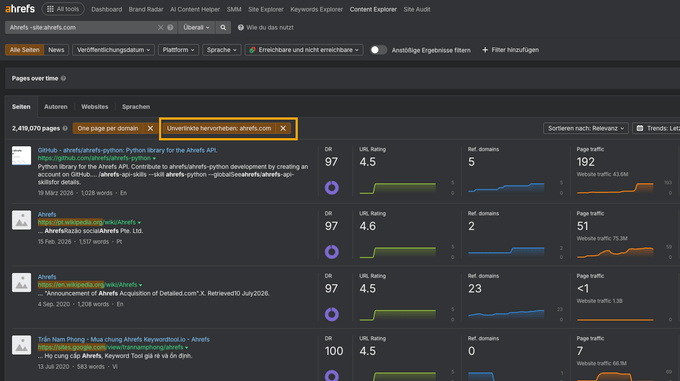The width and height of the screenshot is (680, 381).
Task: Open Erreichbare und nicht erreichbare dropdown
Action: click(x=304, y=50)
